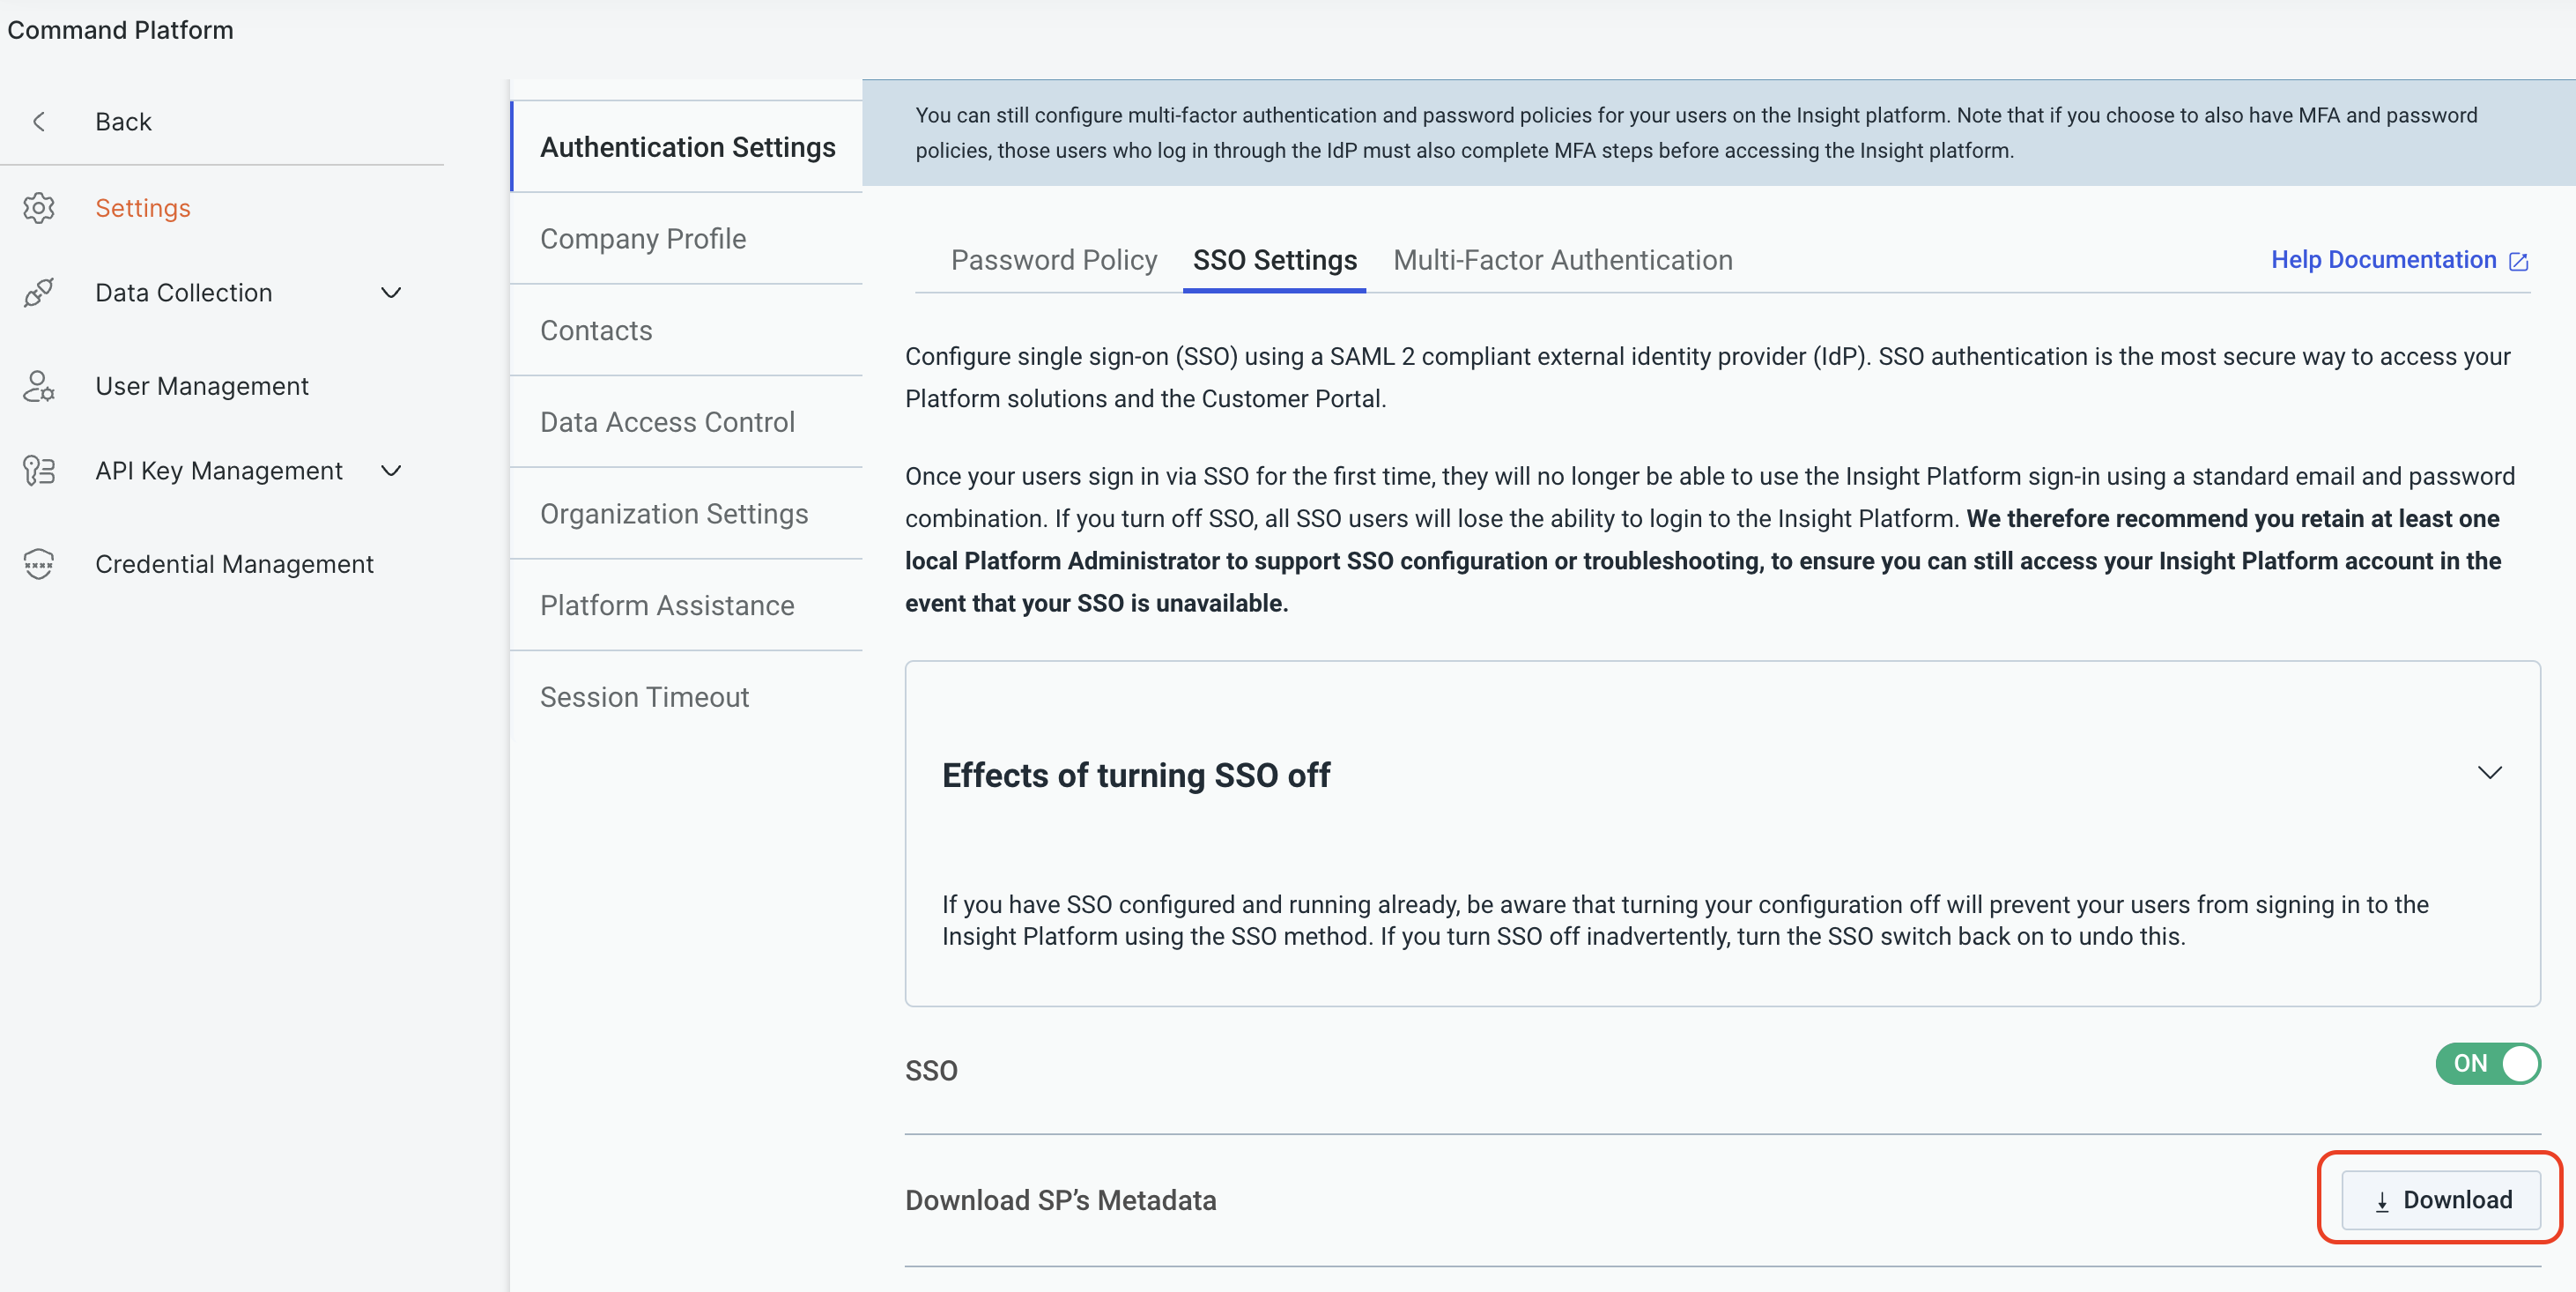Switch to the Password Policy tab

click(x=1053, y=260)
